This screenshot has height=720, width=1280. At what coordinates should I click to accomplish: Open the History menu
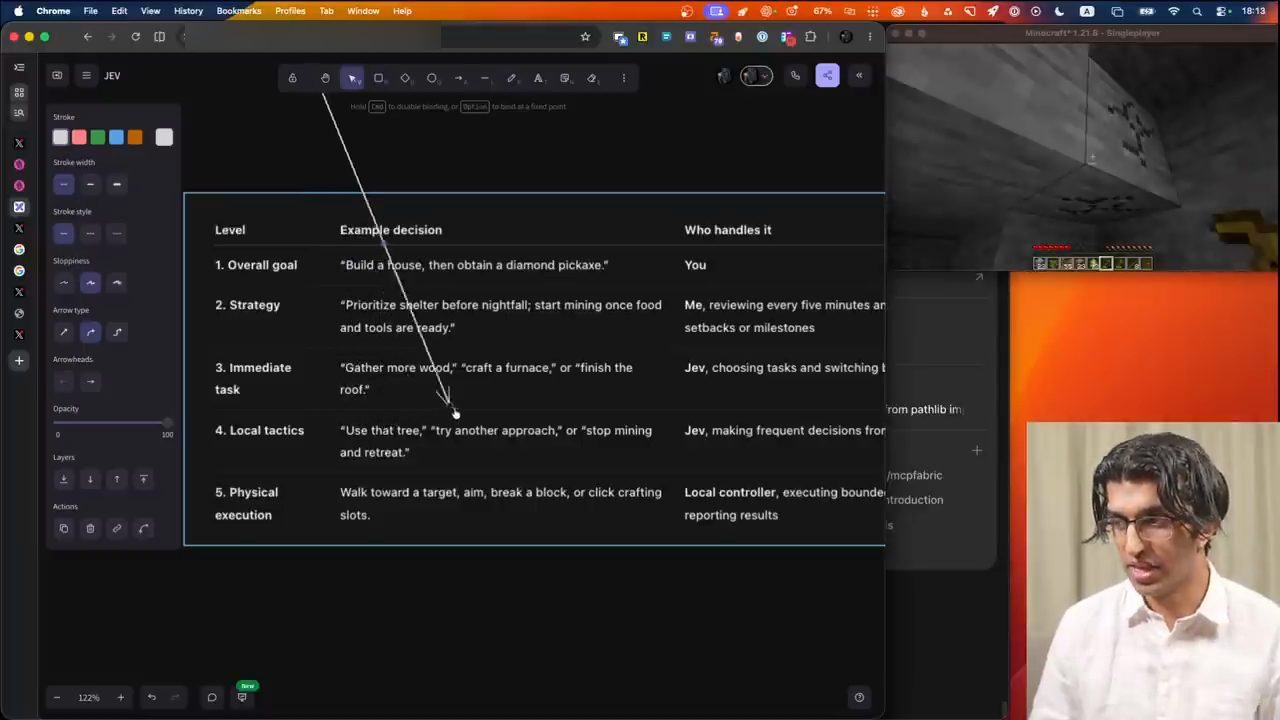[188, 11]
